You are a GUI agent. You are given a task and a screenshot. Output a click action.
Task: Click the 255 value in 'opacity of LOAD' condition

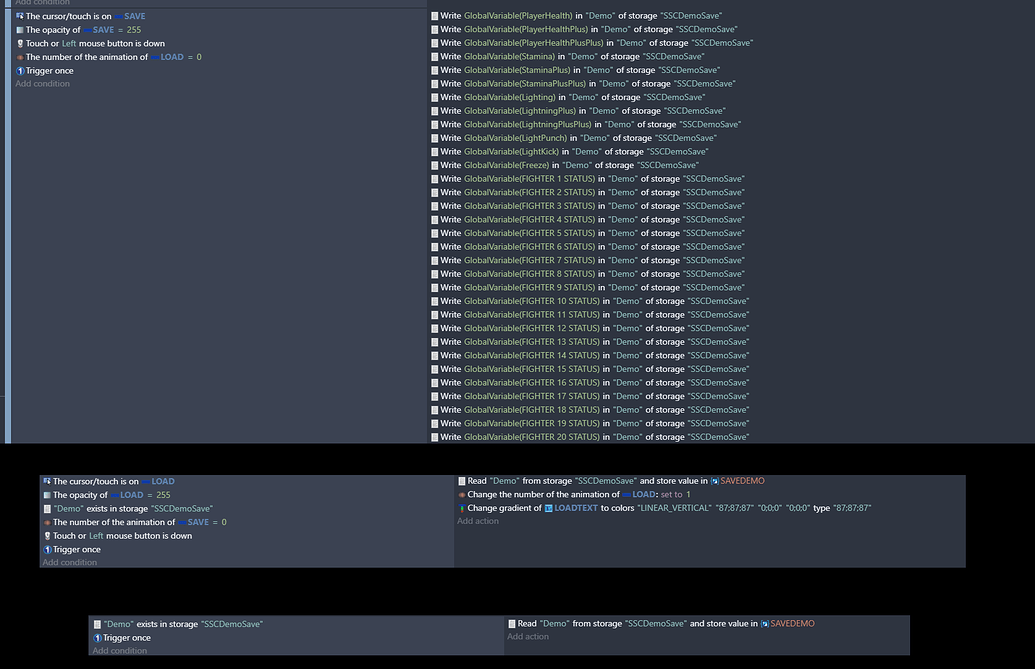163,495
